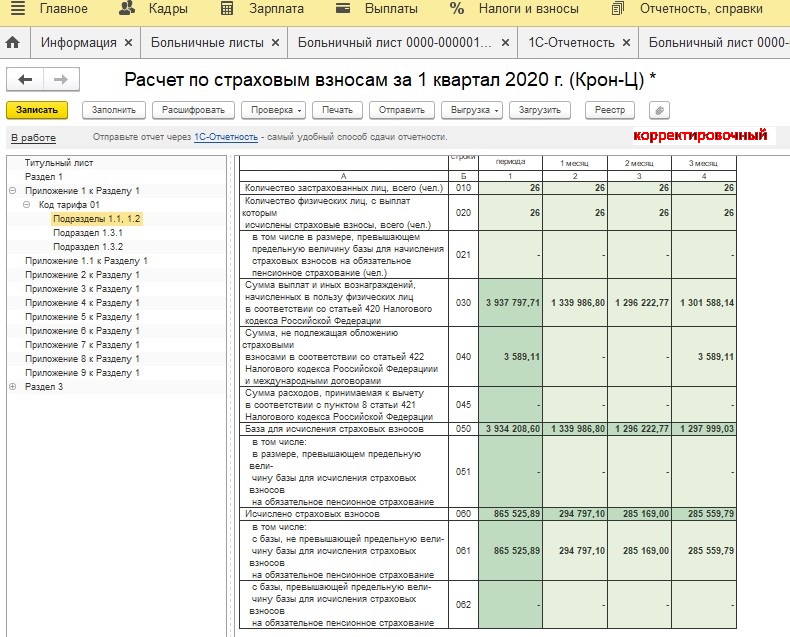Image resolution: width=790 pixels, height=637 pixels.
Task: Select Подраздел 1.3.2 tree item
Action: (88, 247)
